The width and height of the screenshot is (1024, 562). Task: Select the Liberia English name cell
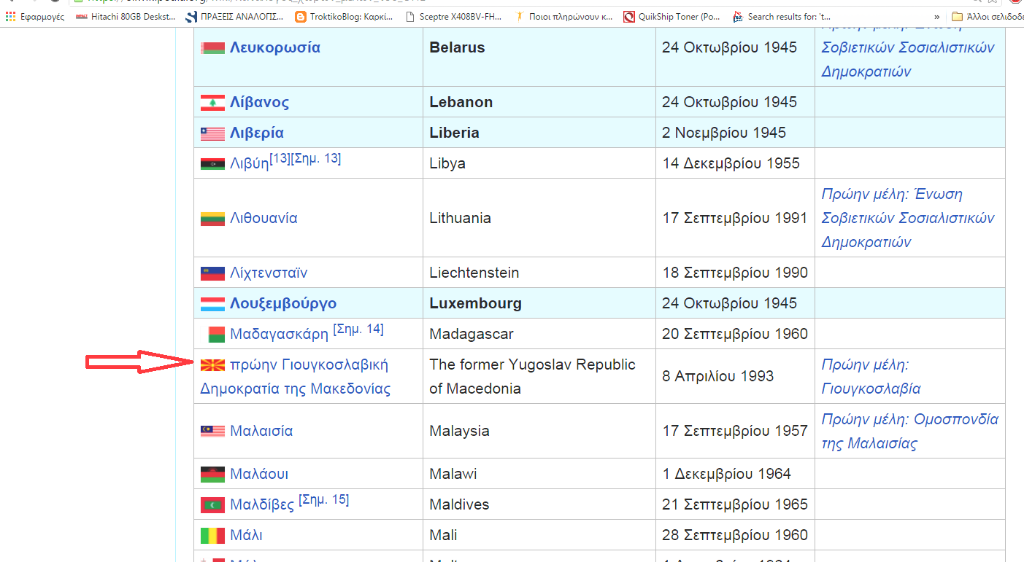(539, 133)
